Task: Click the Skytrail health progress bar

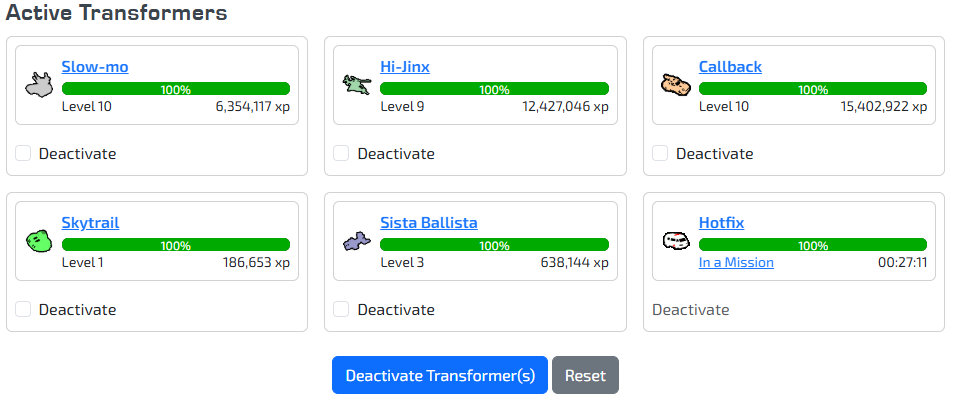Action: (x=176, y=245)
